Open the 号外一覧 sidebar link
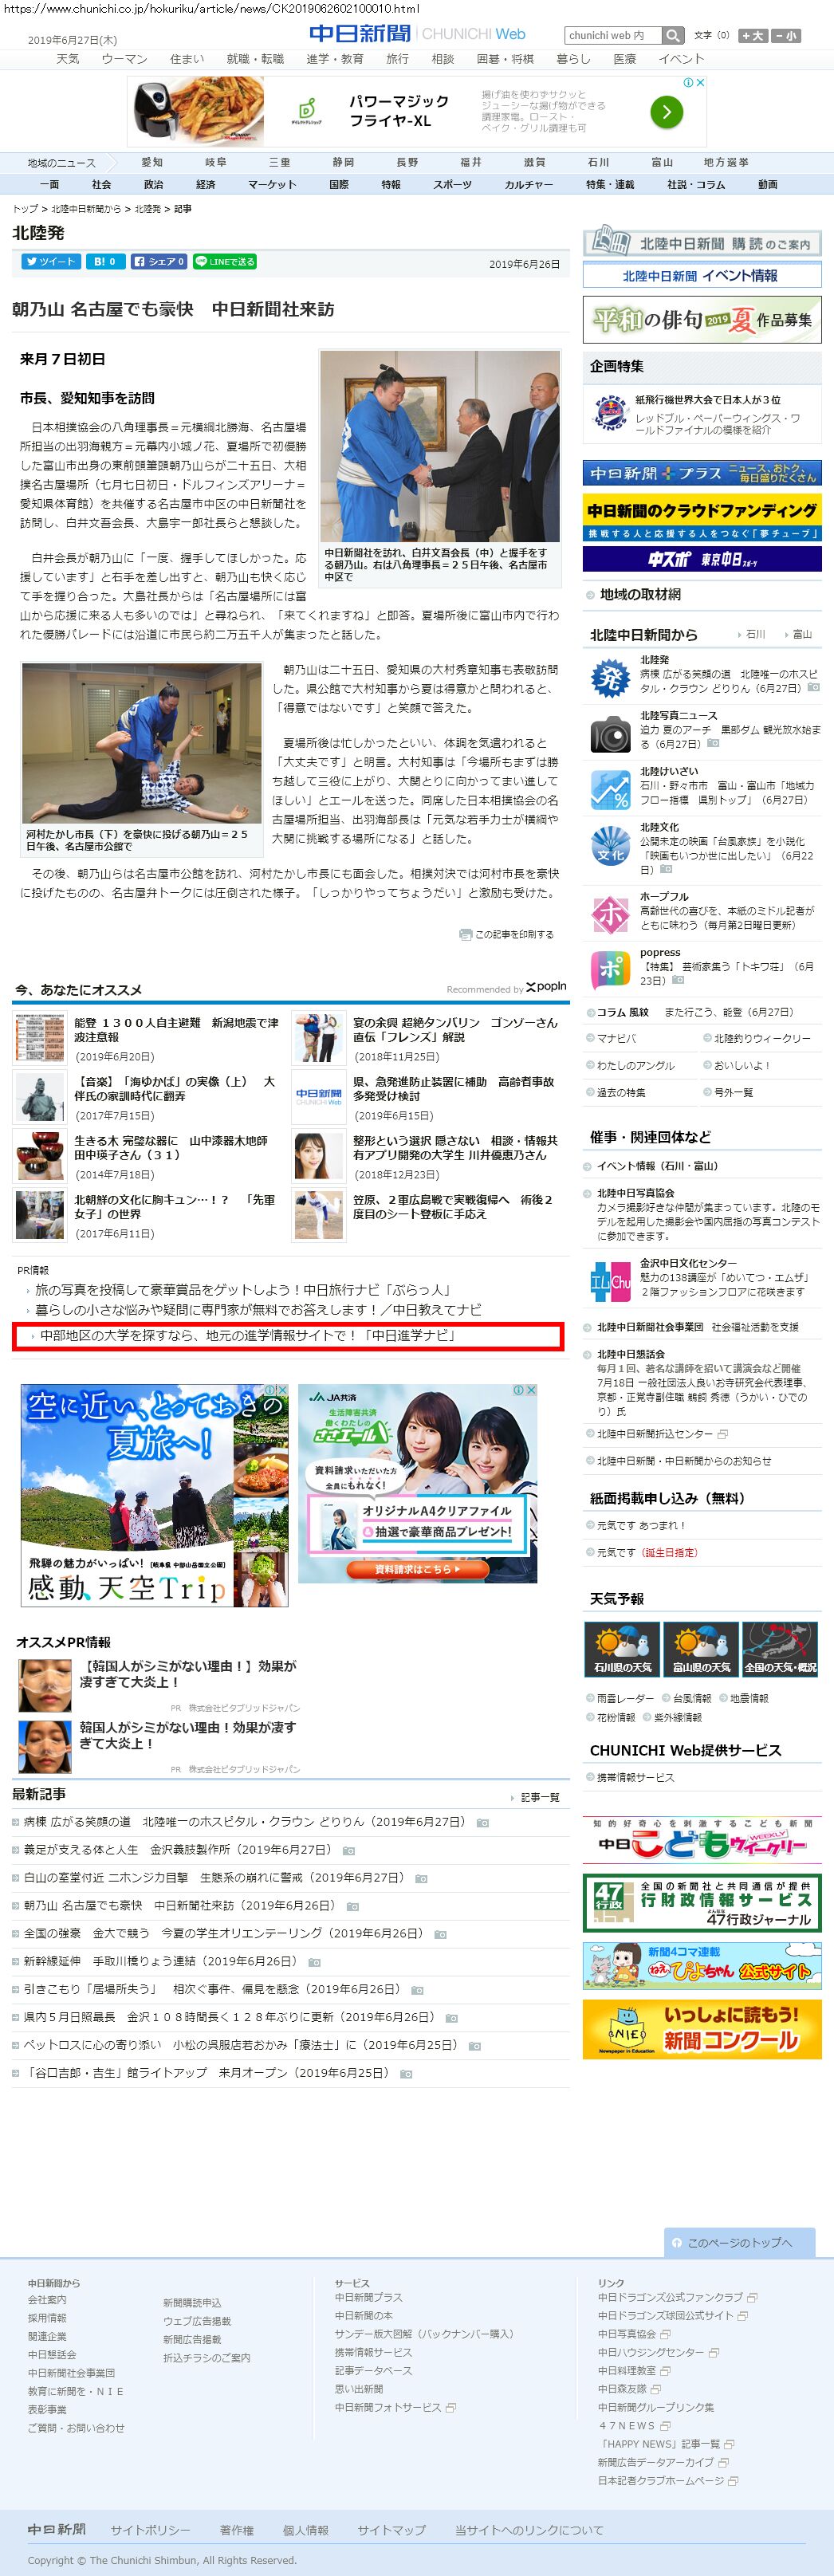834x2576 pixels. (733, 1092)
